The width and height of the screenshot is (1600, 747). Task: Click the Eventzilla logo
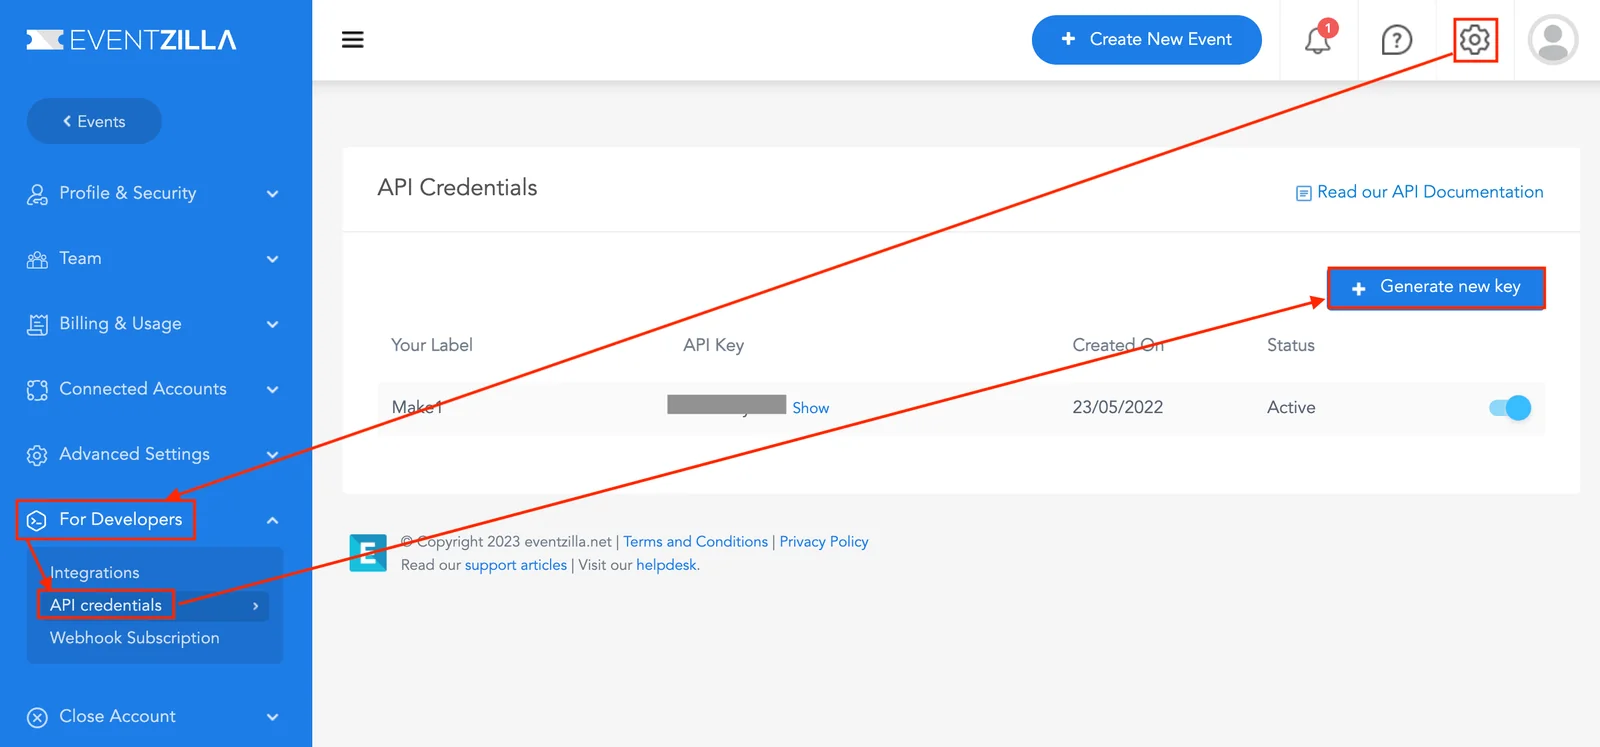pyautogui.click(x=131, y=40)
